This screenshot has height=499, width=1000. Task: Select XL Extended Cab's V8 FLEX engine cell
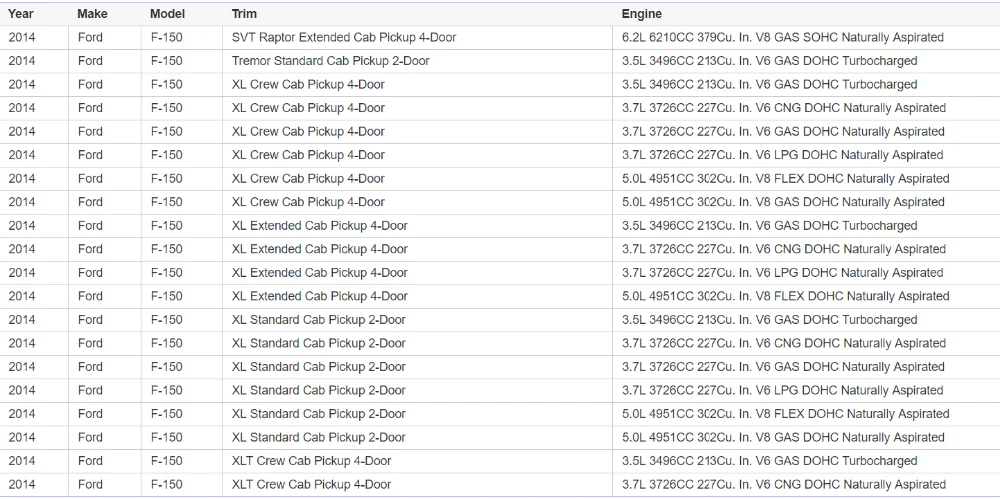click(x=785, y=296)
